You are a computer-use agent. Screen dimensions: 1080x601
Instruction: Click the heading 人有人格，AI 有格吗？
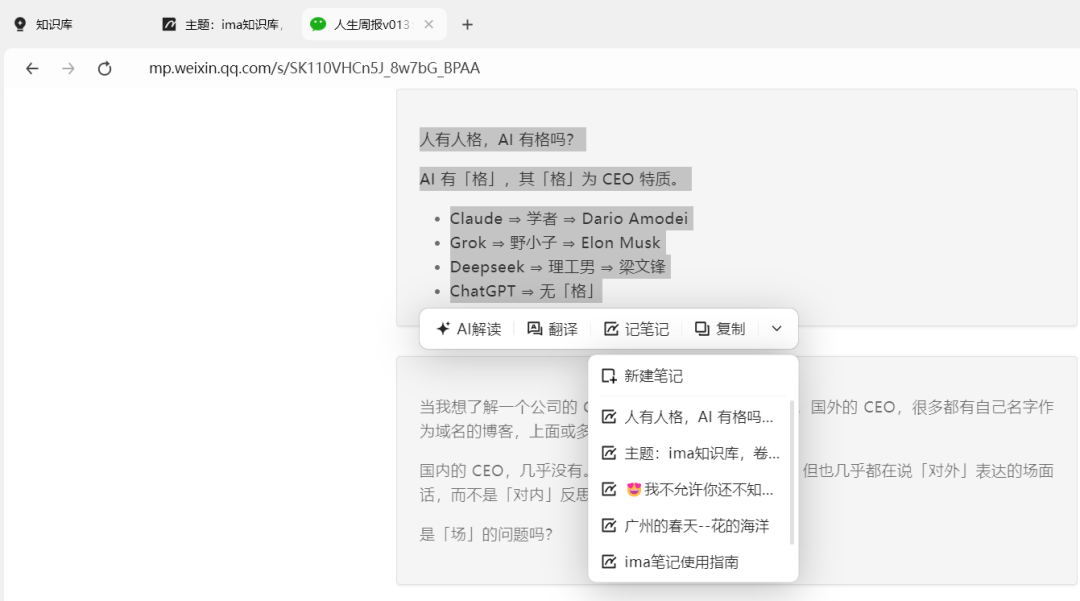tap(502, 139)
